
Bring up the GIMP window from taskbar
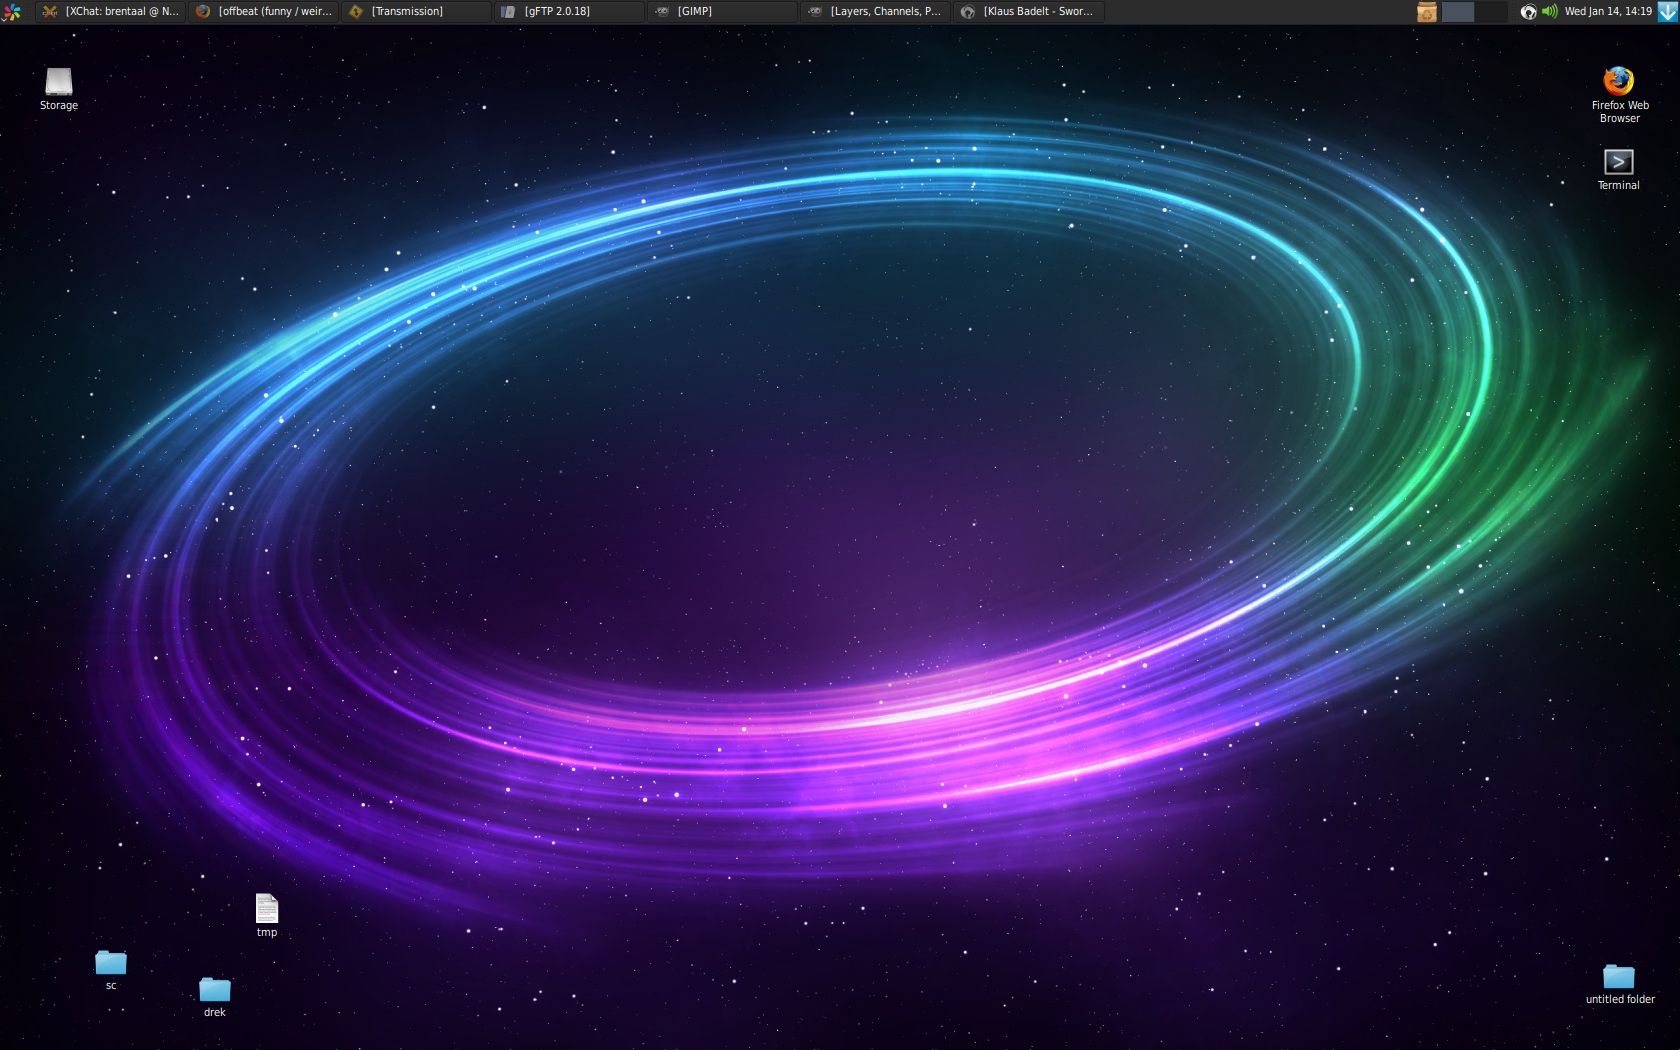[723, 12]
